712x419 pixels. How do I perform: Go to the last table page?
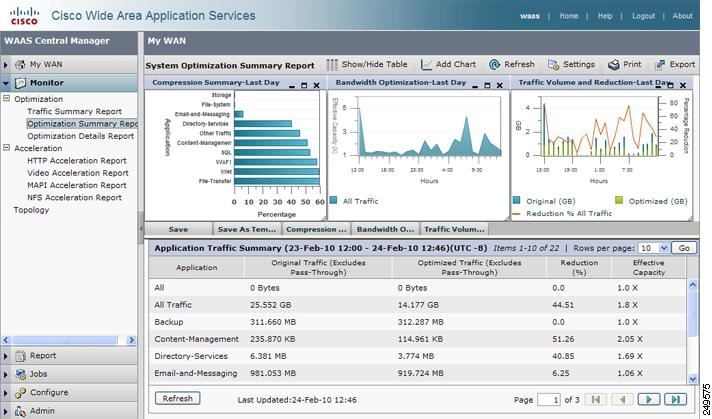pos(676,399)
